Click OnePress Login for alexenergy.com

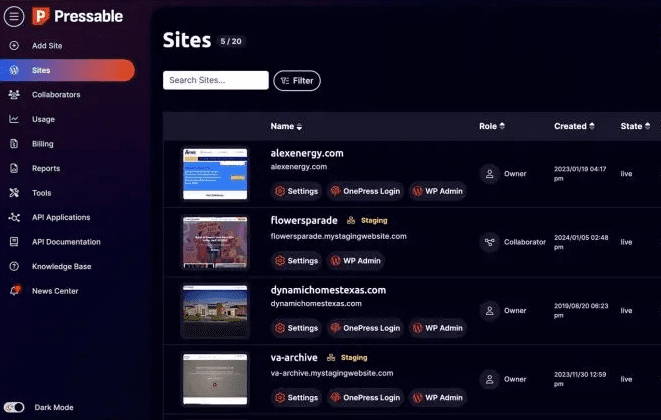pos(365,191)
